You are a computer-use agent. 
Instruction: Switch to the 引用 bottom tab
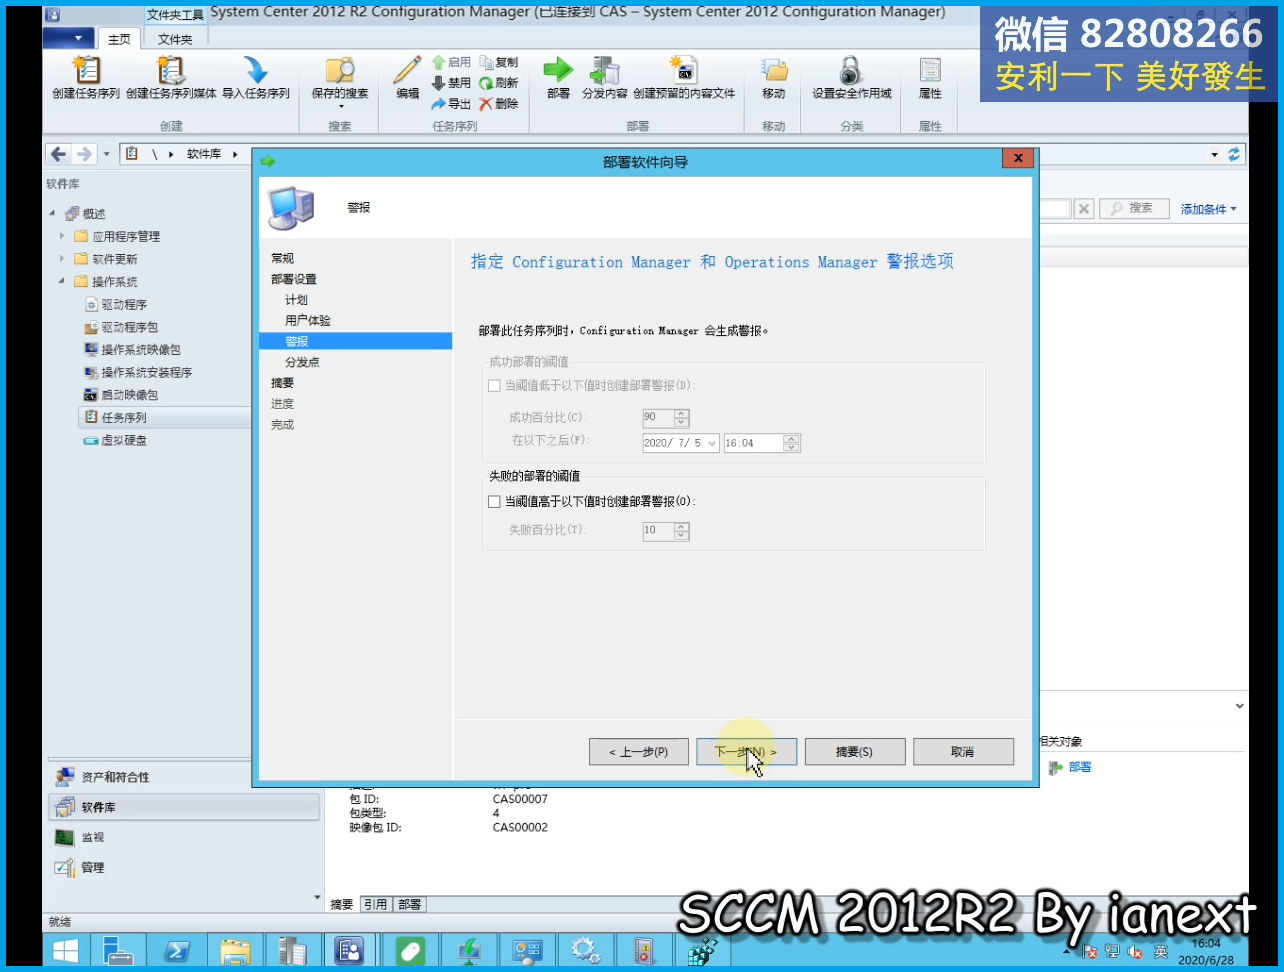point(375,904)
